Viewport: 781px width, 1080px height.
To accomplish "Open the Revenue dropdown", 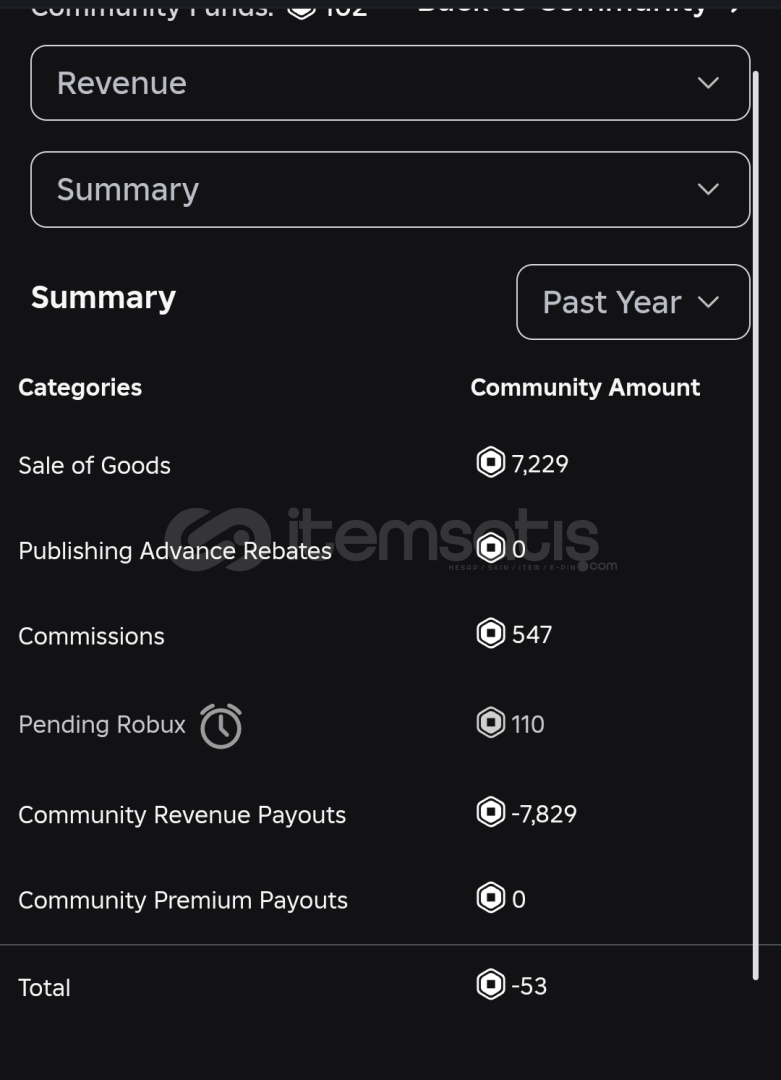I will point(390,83).
